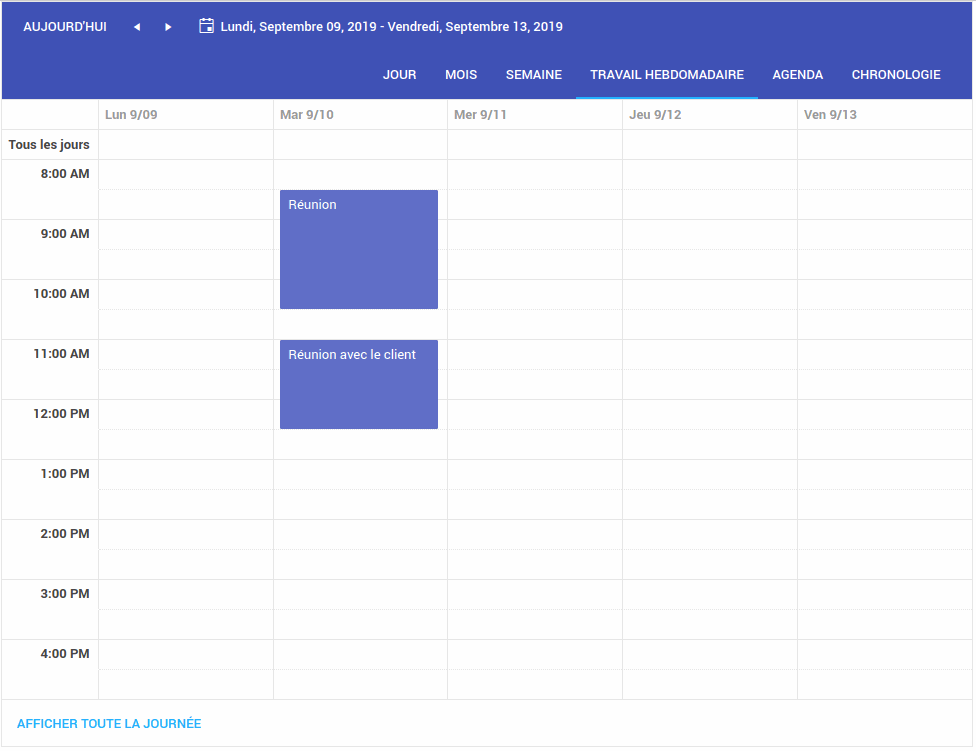Click AFFICHER TOUTE LA JOURNÉE link
Screen dimensions: 976x751
(109, 724)
